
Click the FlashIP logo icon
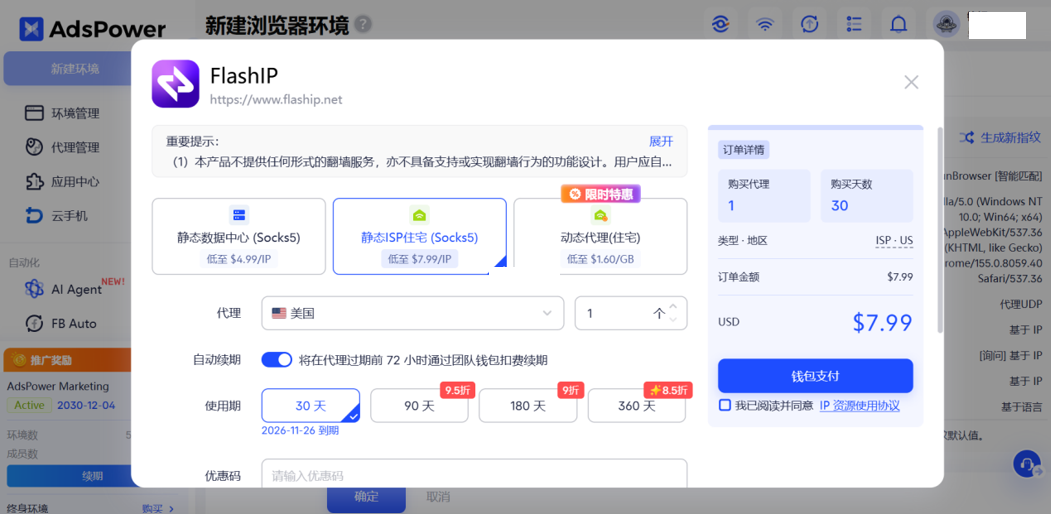175,84
